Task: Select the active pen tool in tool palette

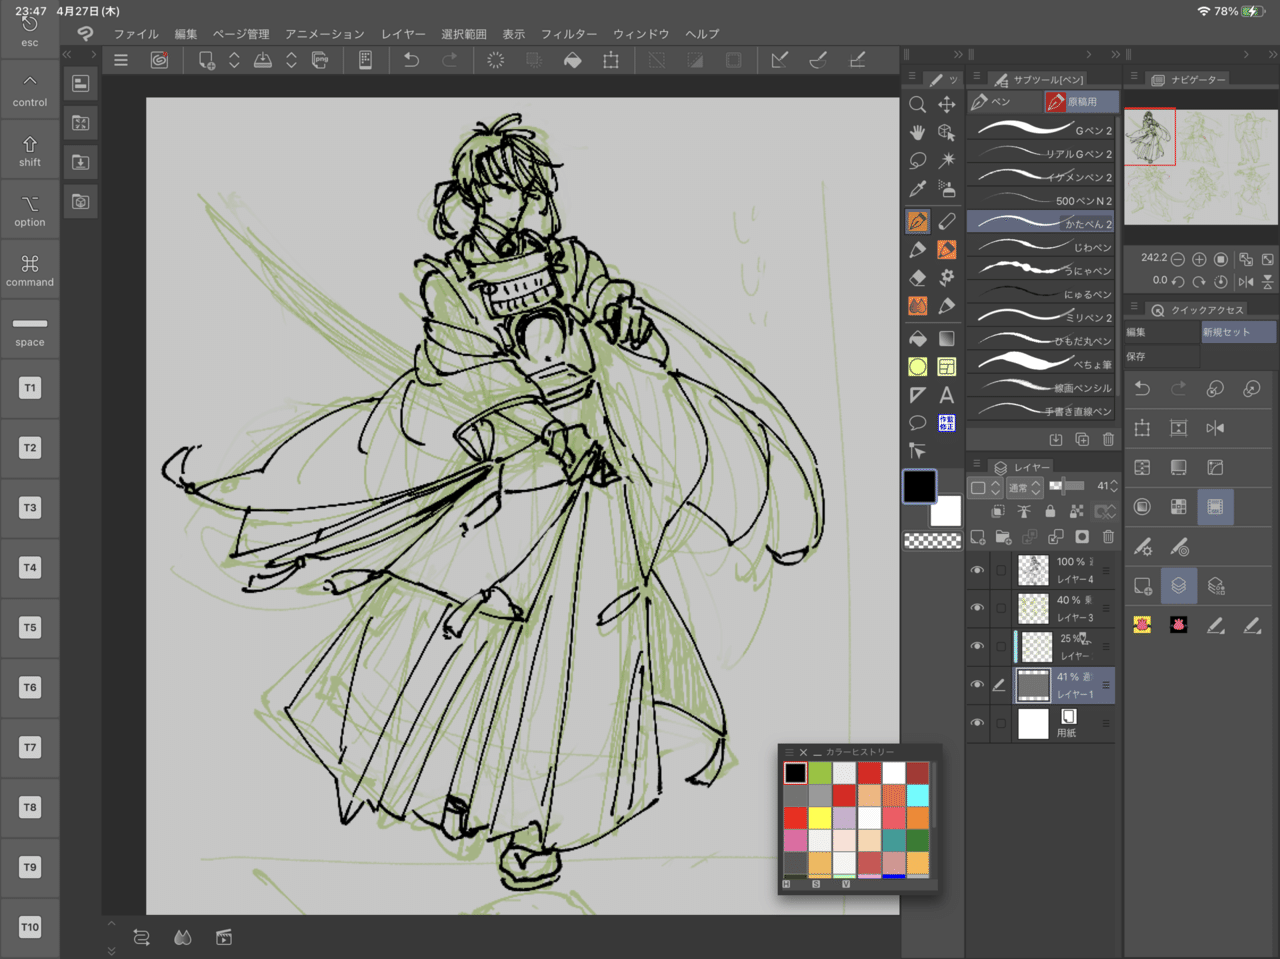Action: tap(917, 221)
